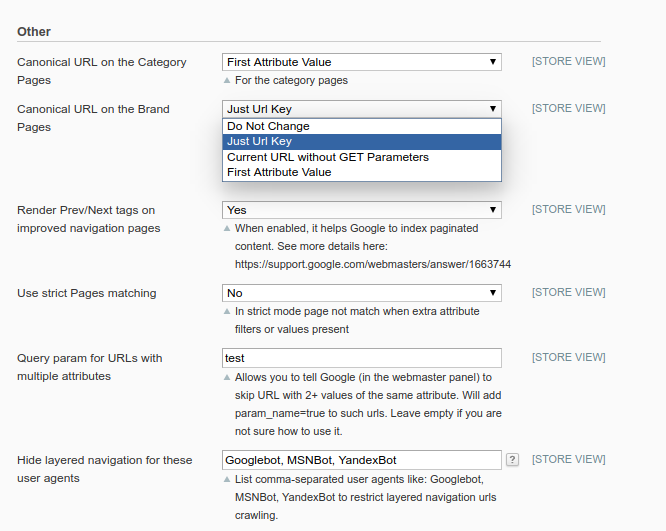The image size is (666, 531).
Task: Click Query param input field containing 'test'
Action: [x=361, y=358]
